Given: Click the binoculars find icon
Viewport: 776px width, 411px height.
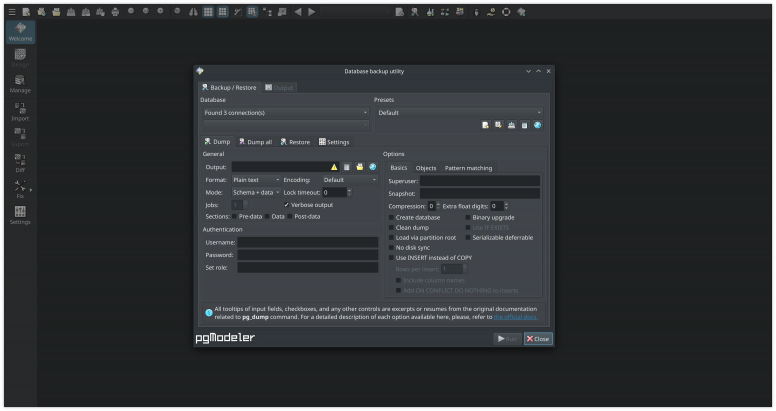Looking at the screenshot, I should click(x=194, y=12).
